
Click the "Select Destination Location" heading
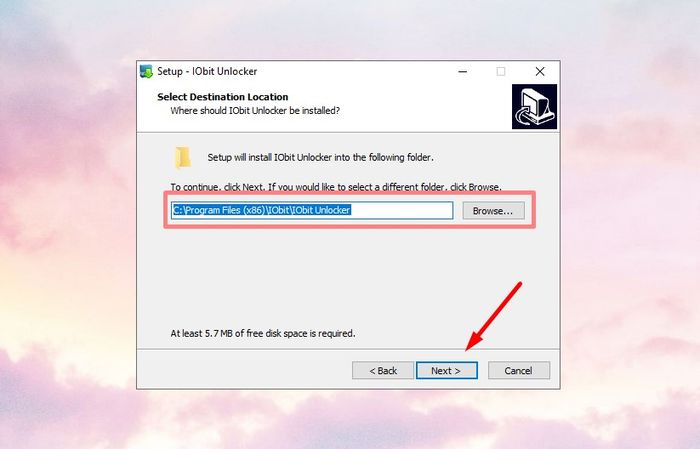223,97
